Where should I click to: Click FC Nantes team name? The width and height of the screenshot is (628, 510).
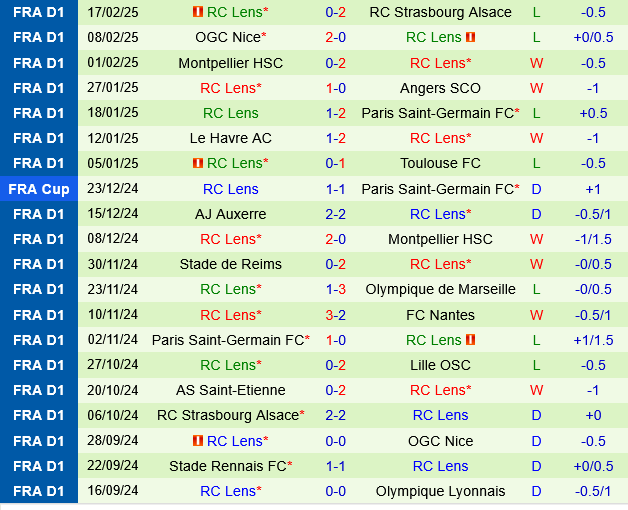(440, 315)
